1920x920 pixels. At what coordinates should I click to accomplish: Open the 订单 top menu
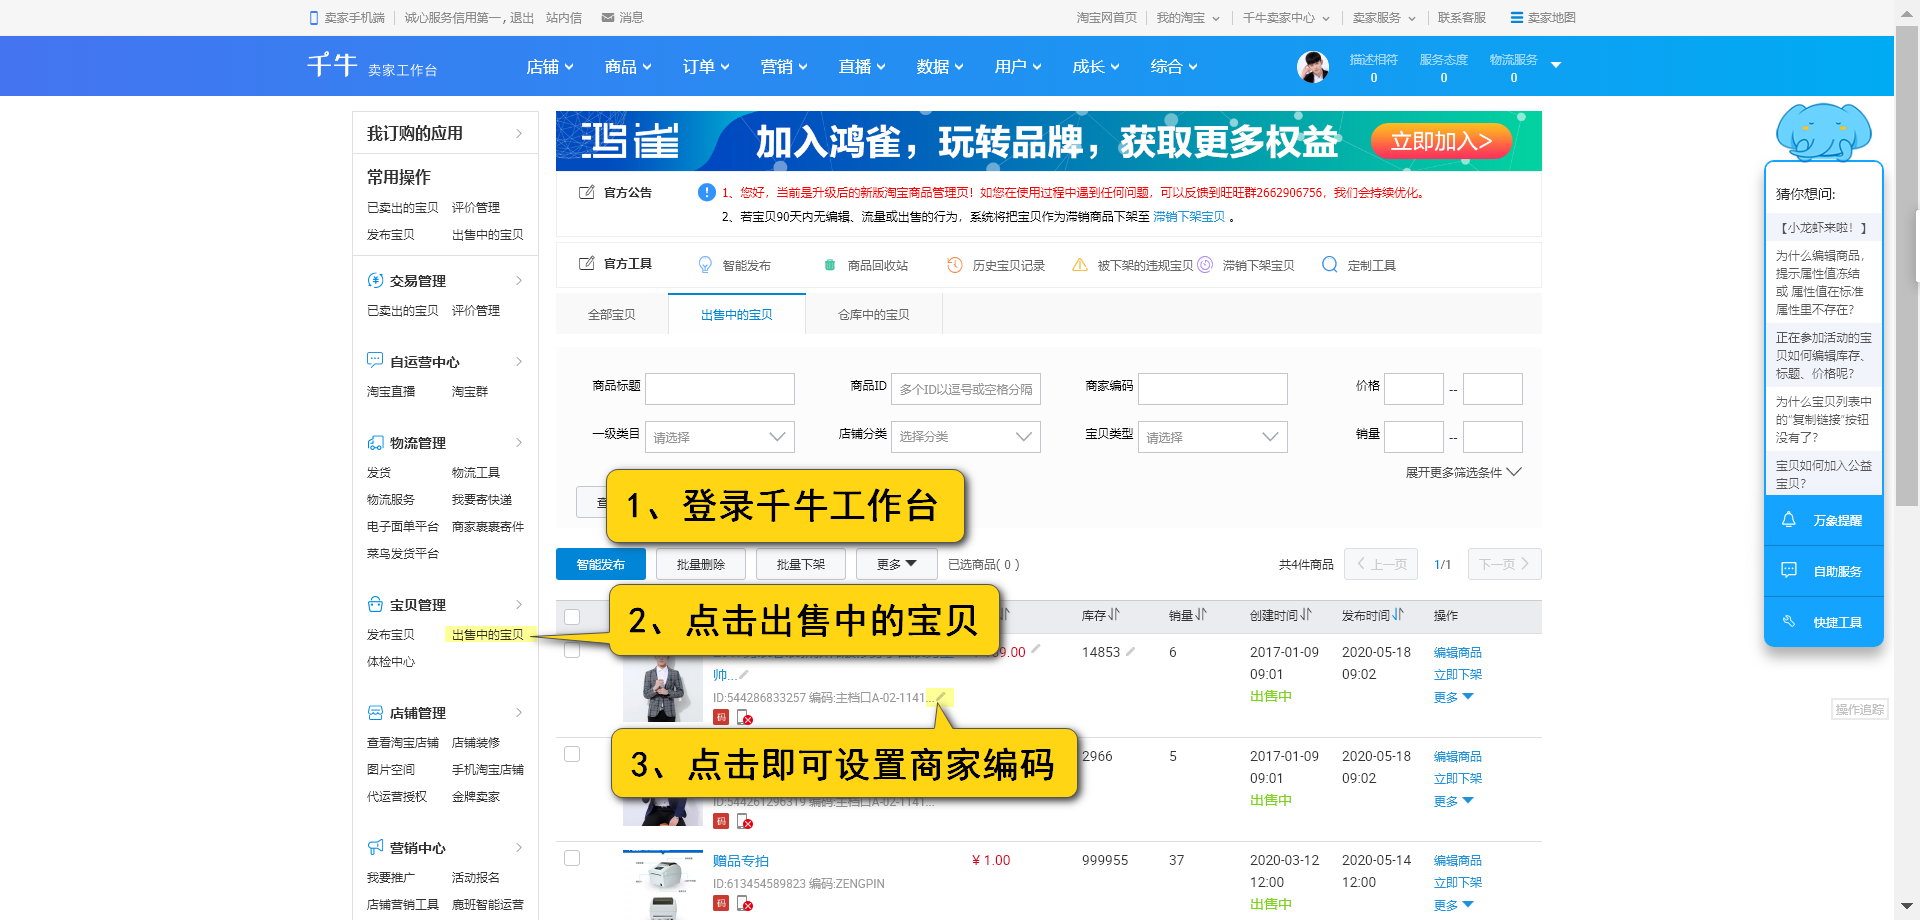(706, 67)
